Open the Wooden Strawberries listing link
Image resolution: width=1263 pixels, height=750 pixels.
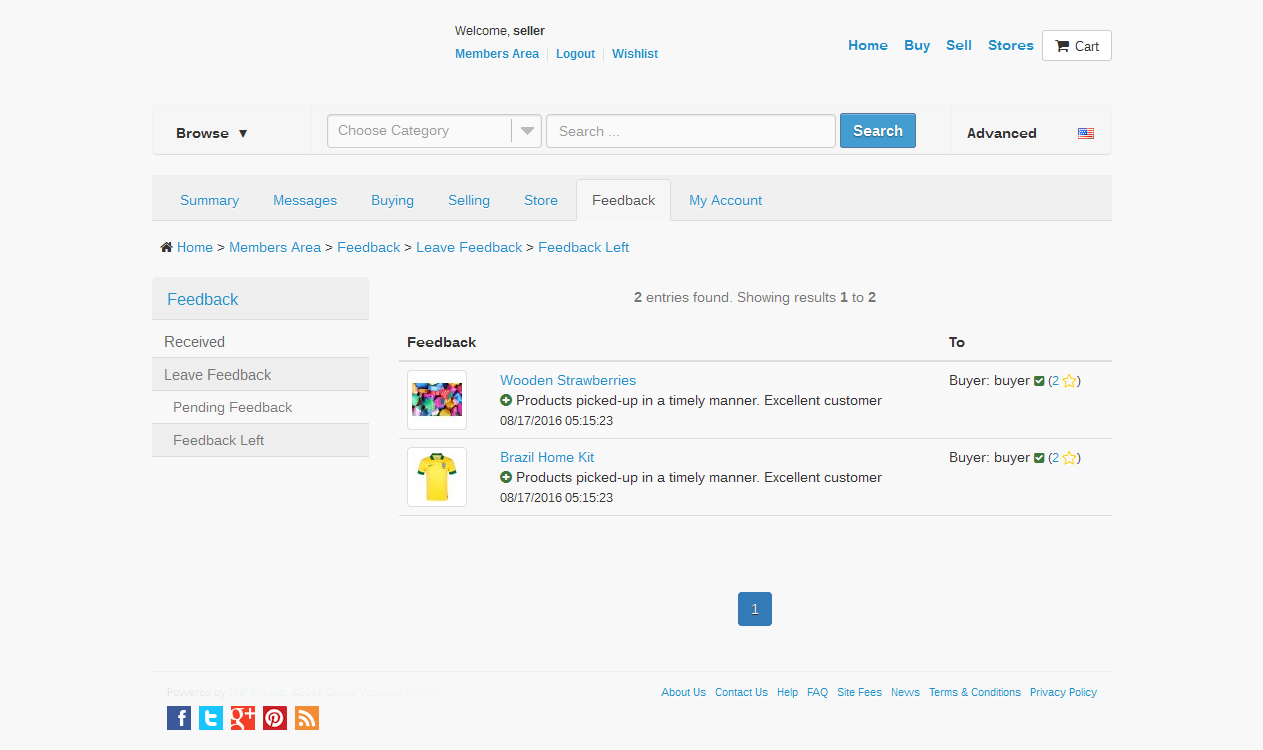568,380
